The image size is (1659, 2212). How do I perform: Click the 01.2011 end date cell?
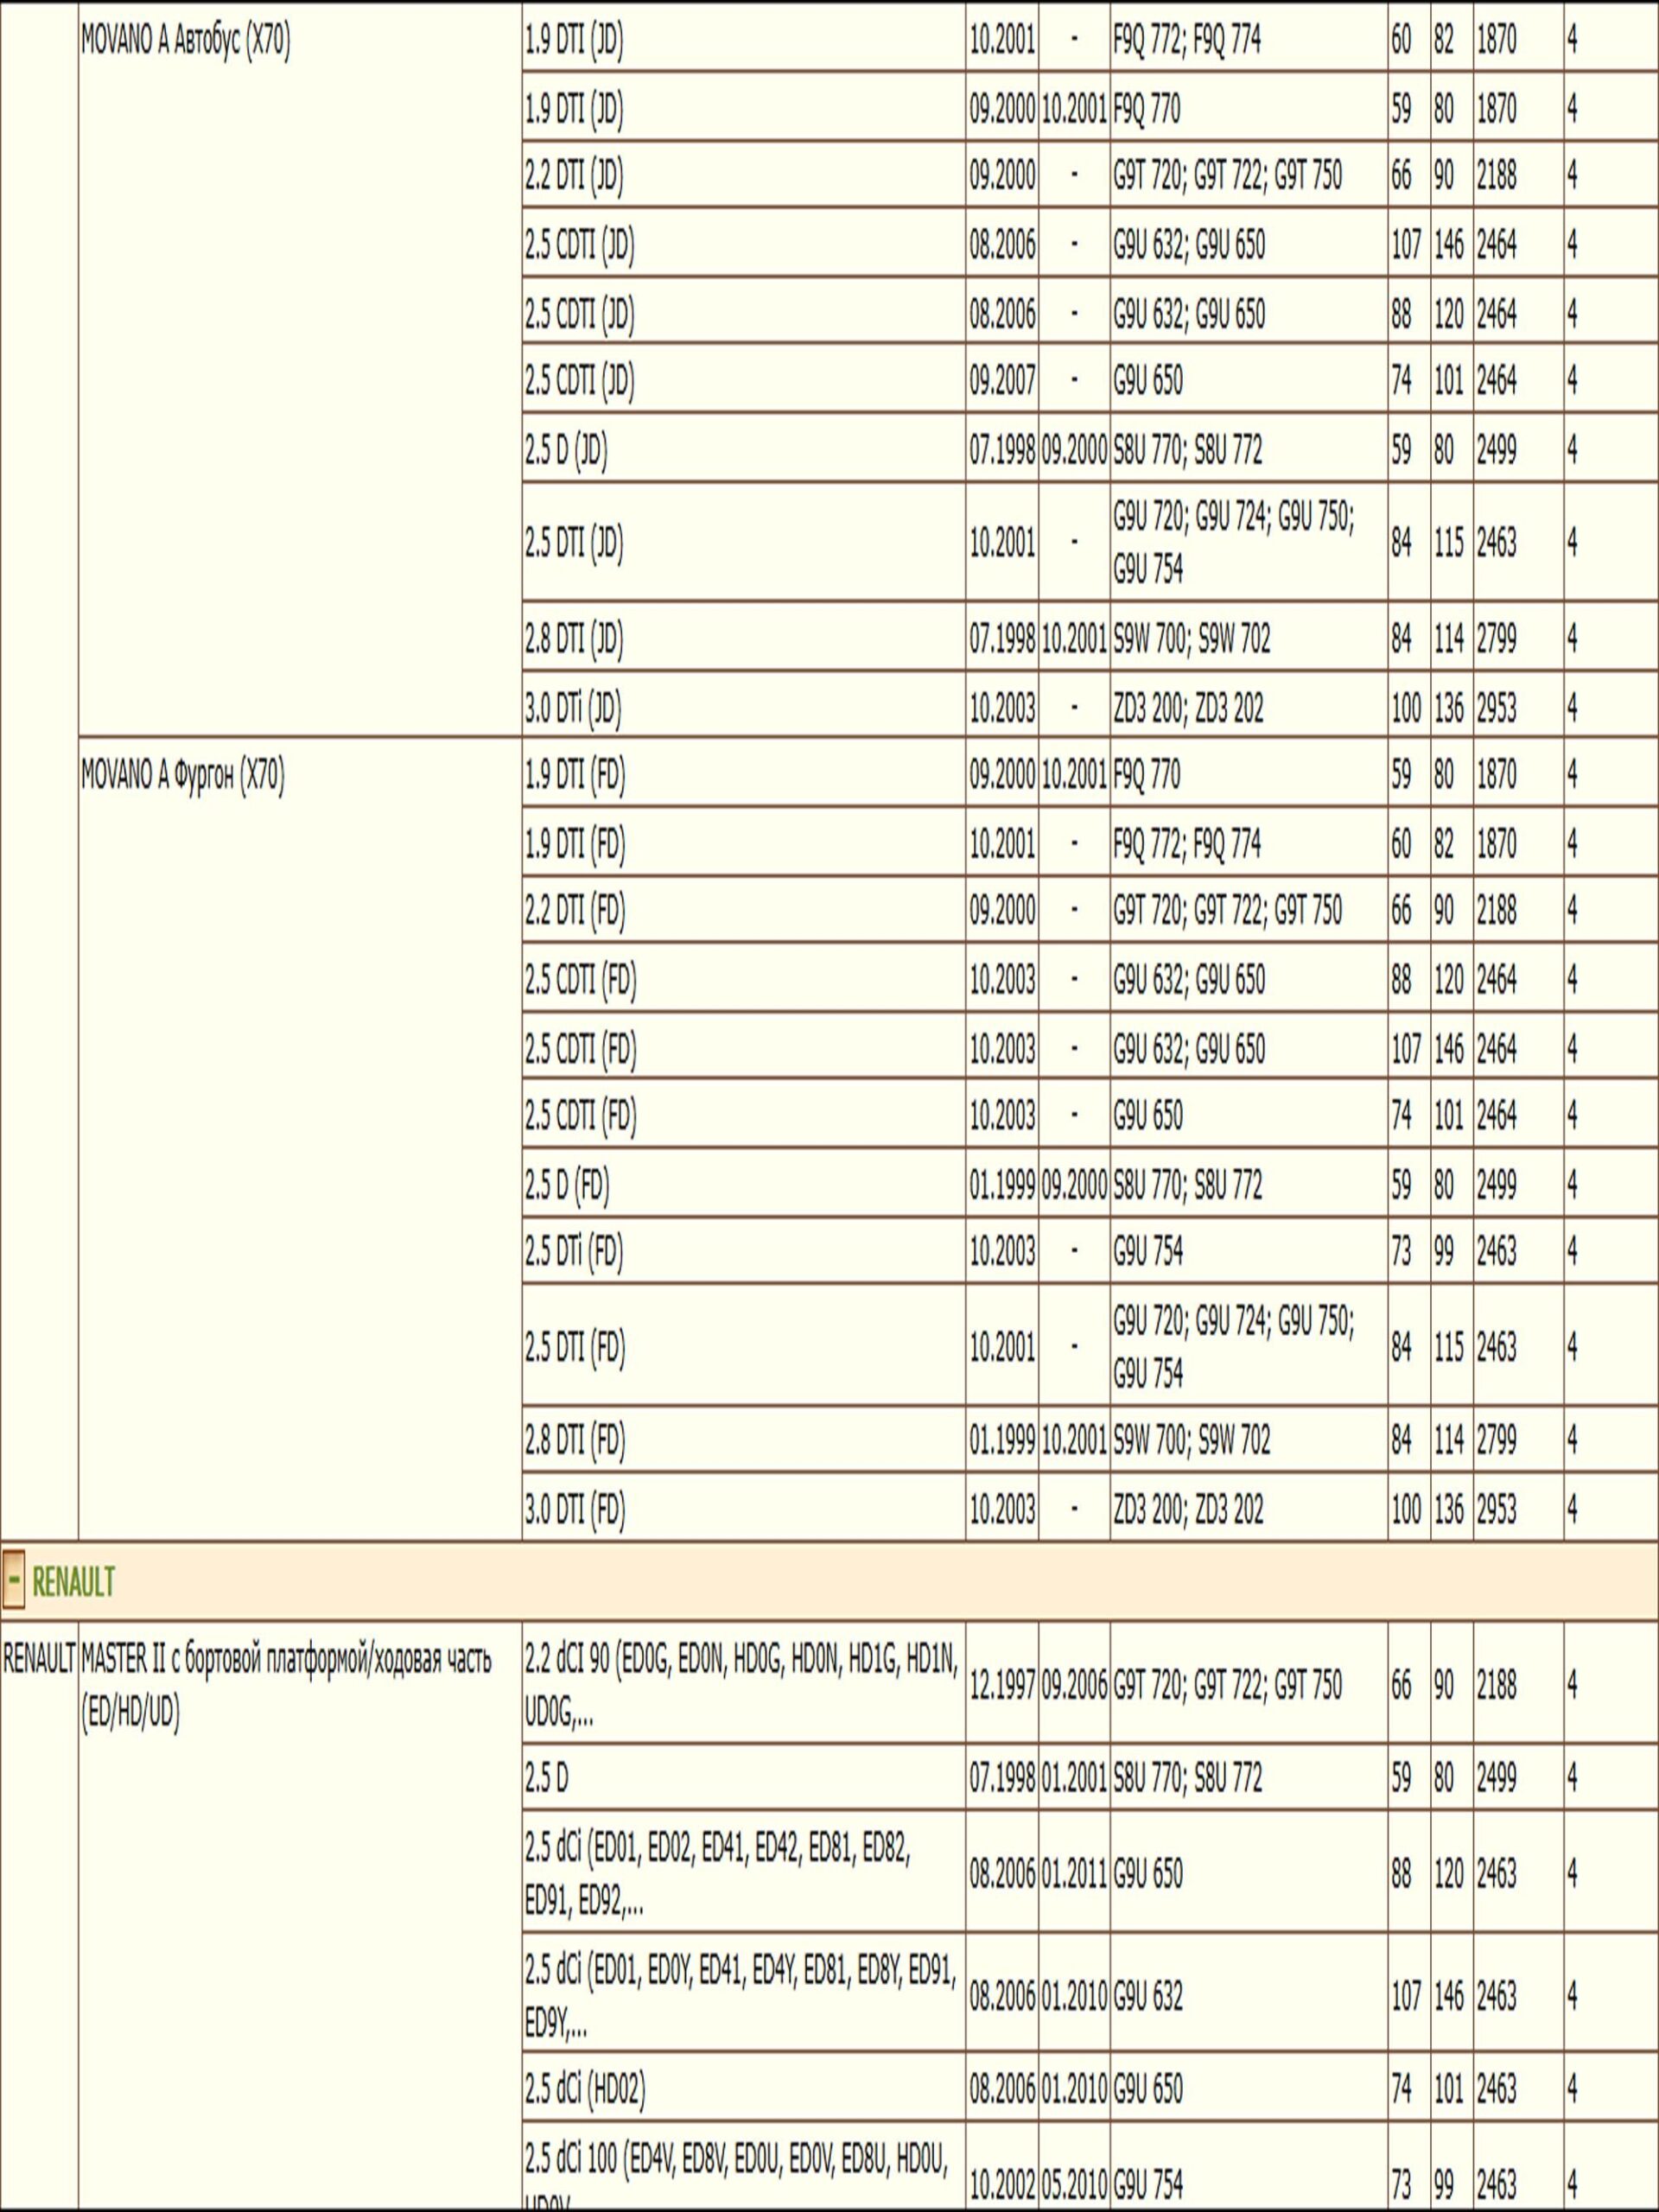(x=1074, y=1875)
